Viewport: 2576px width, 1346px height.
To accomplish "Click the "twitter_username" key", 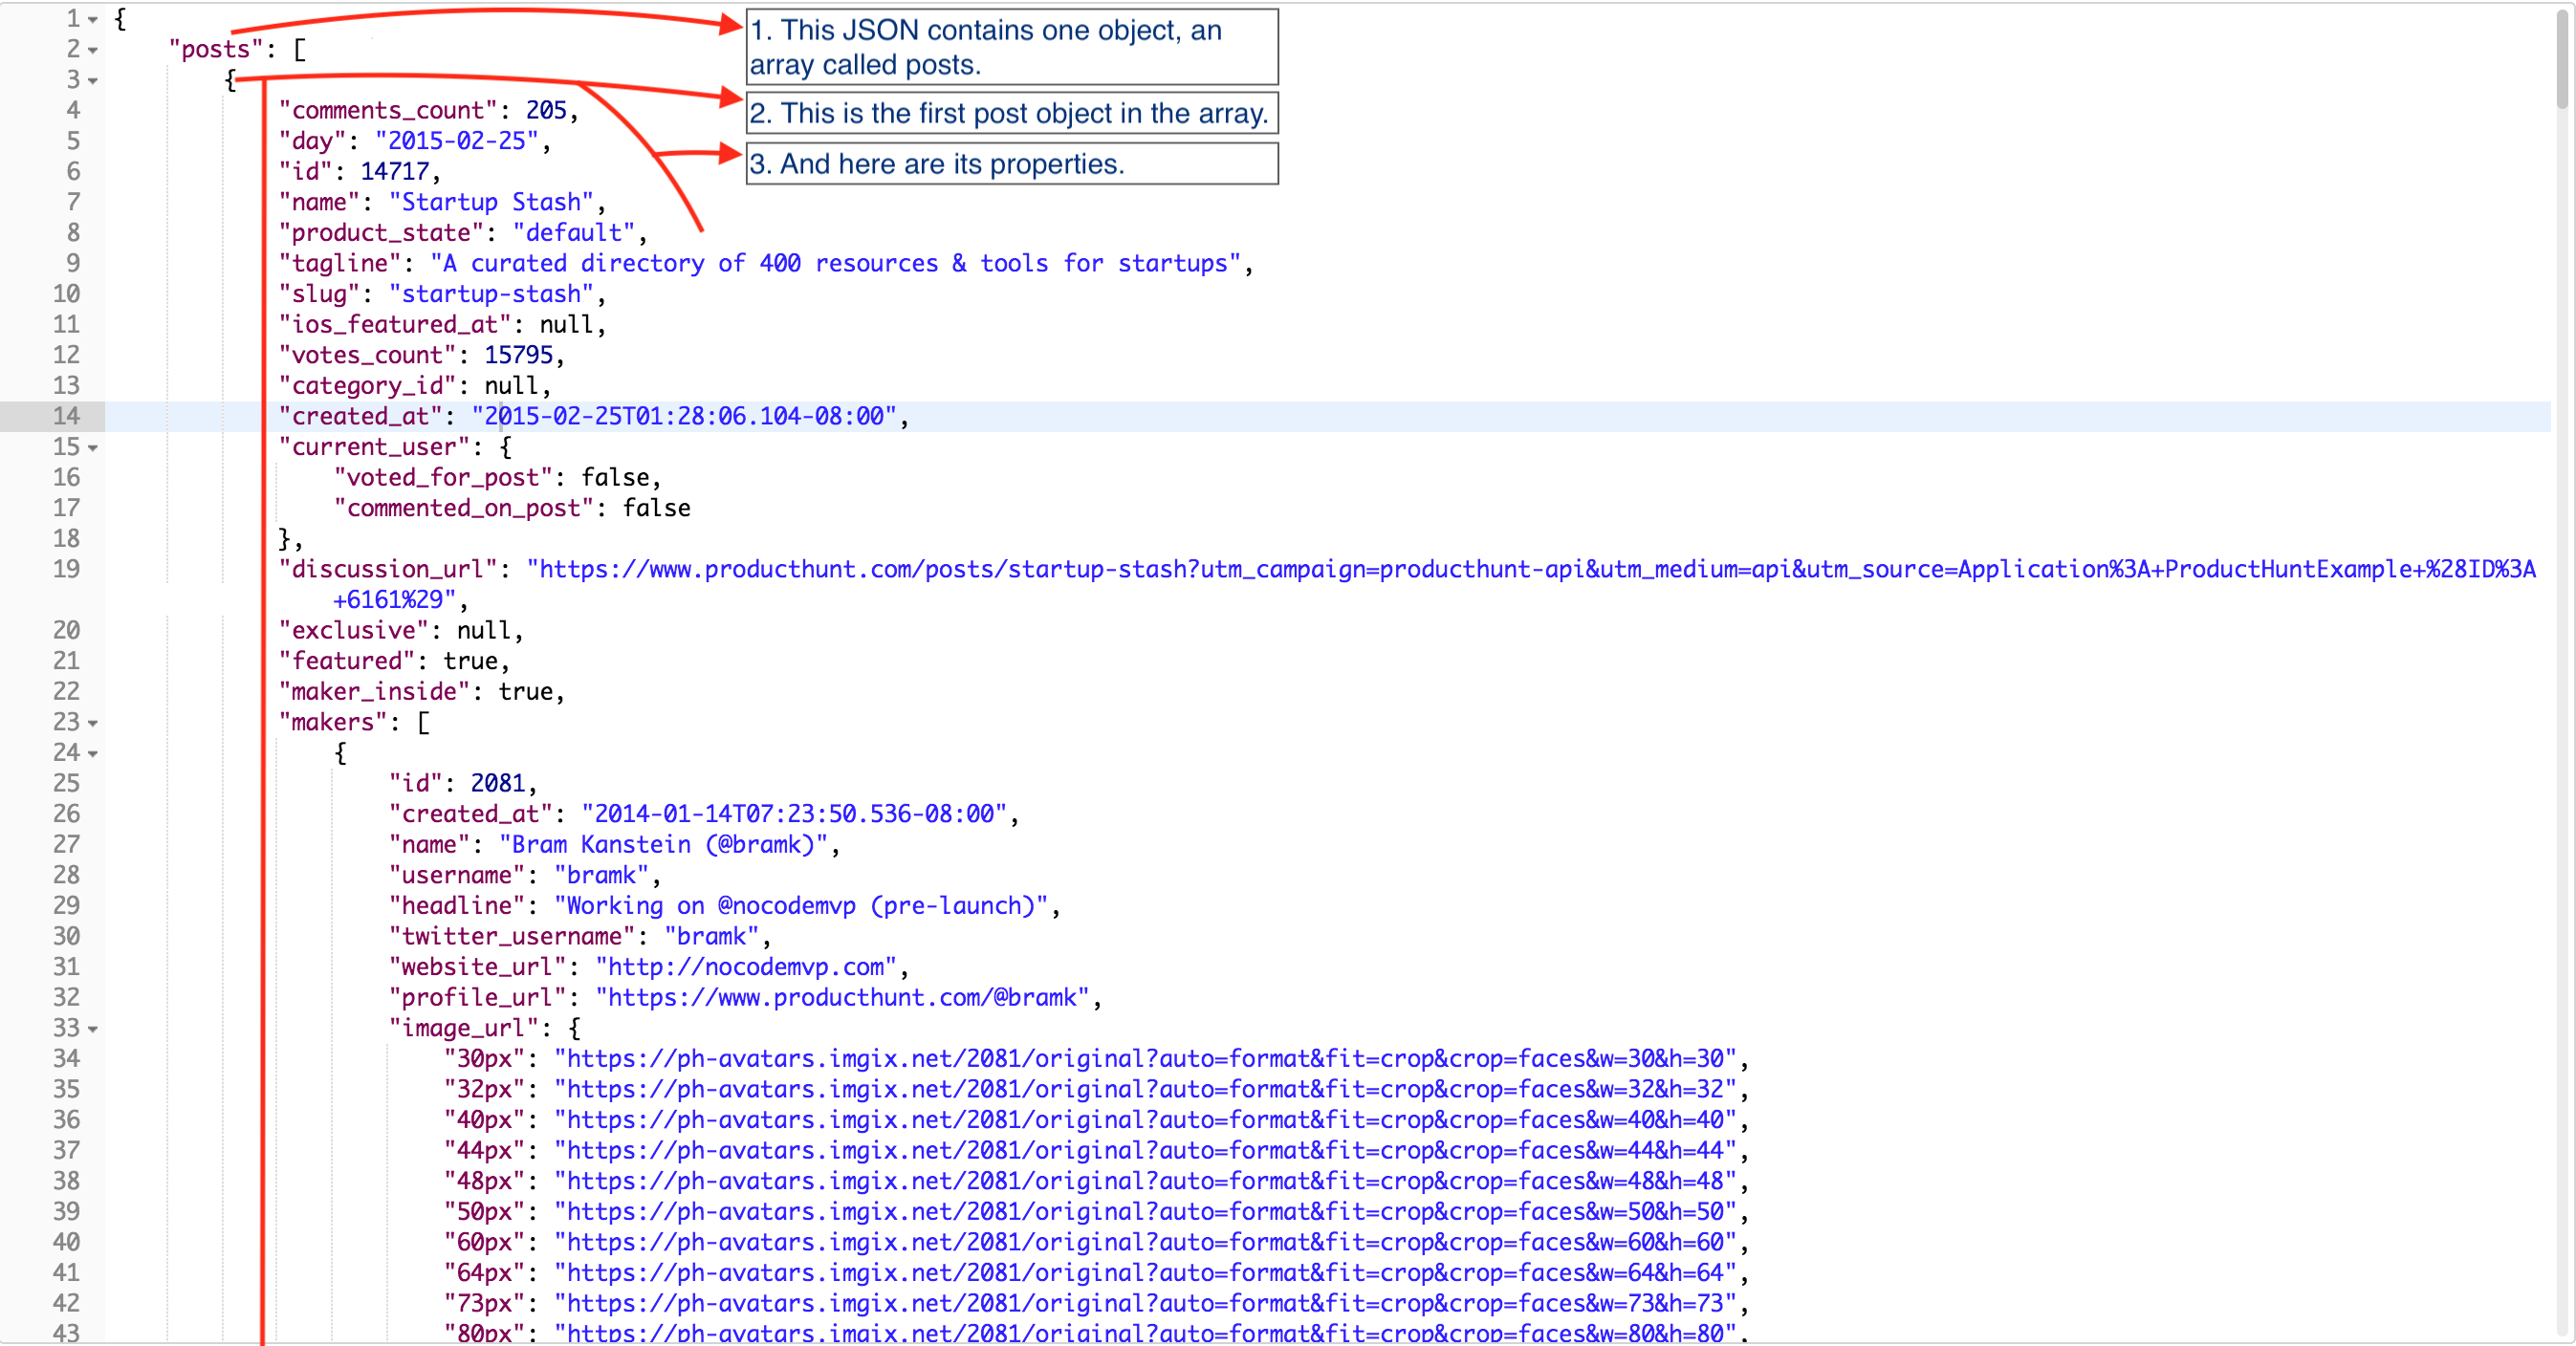I will [512, 937].
